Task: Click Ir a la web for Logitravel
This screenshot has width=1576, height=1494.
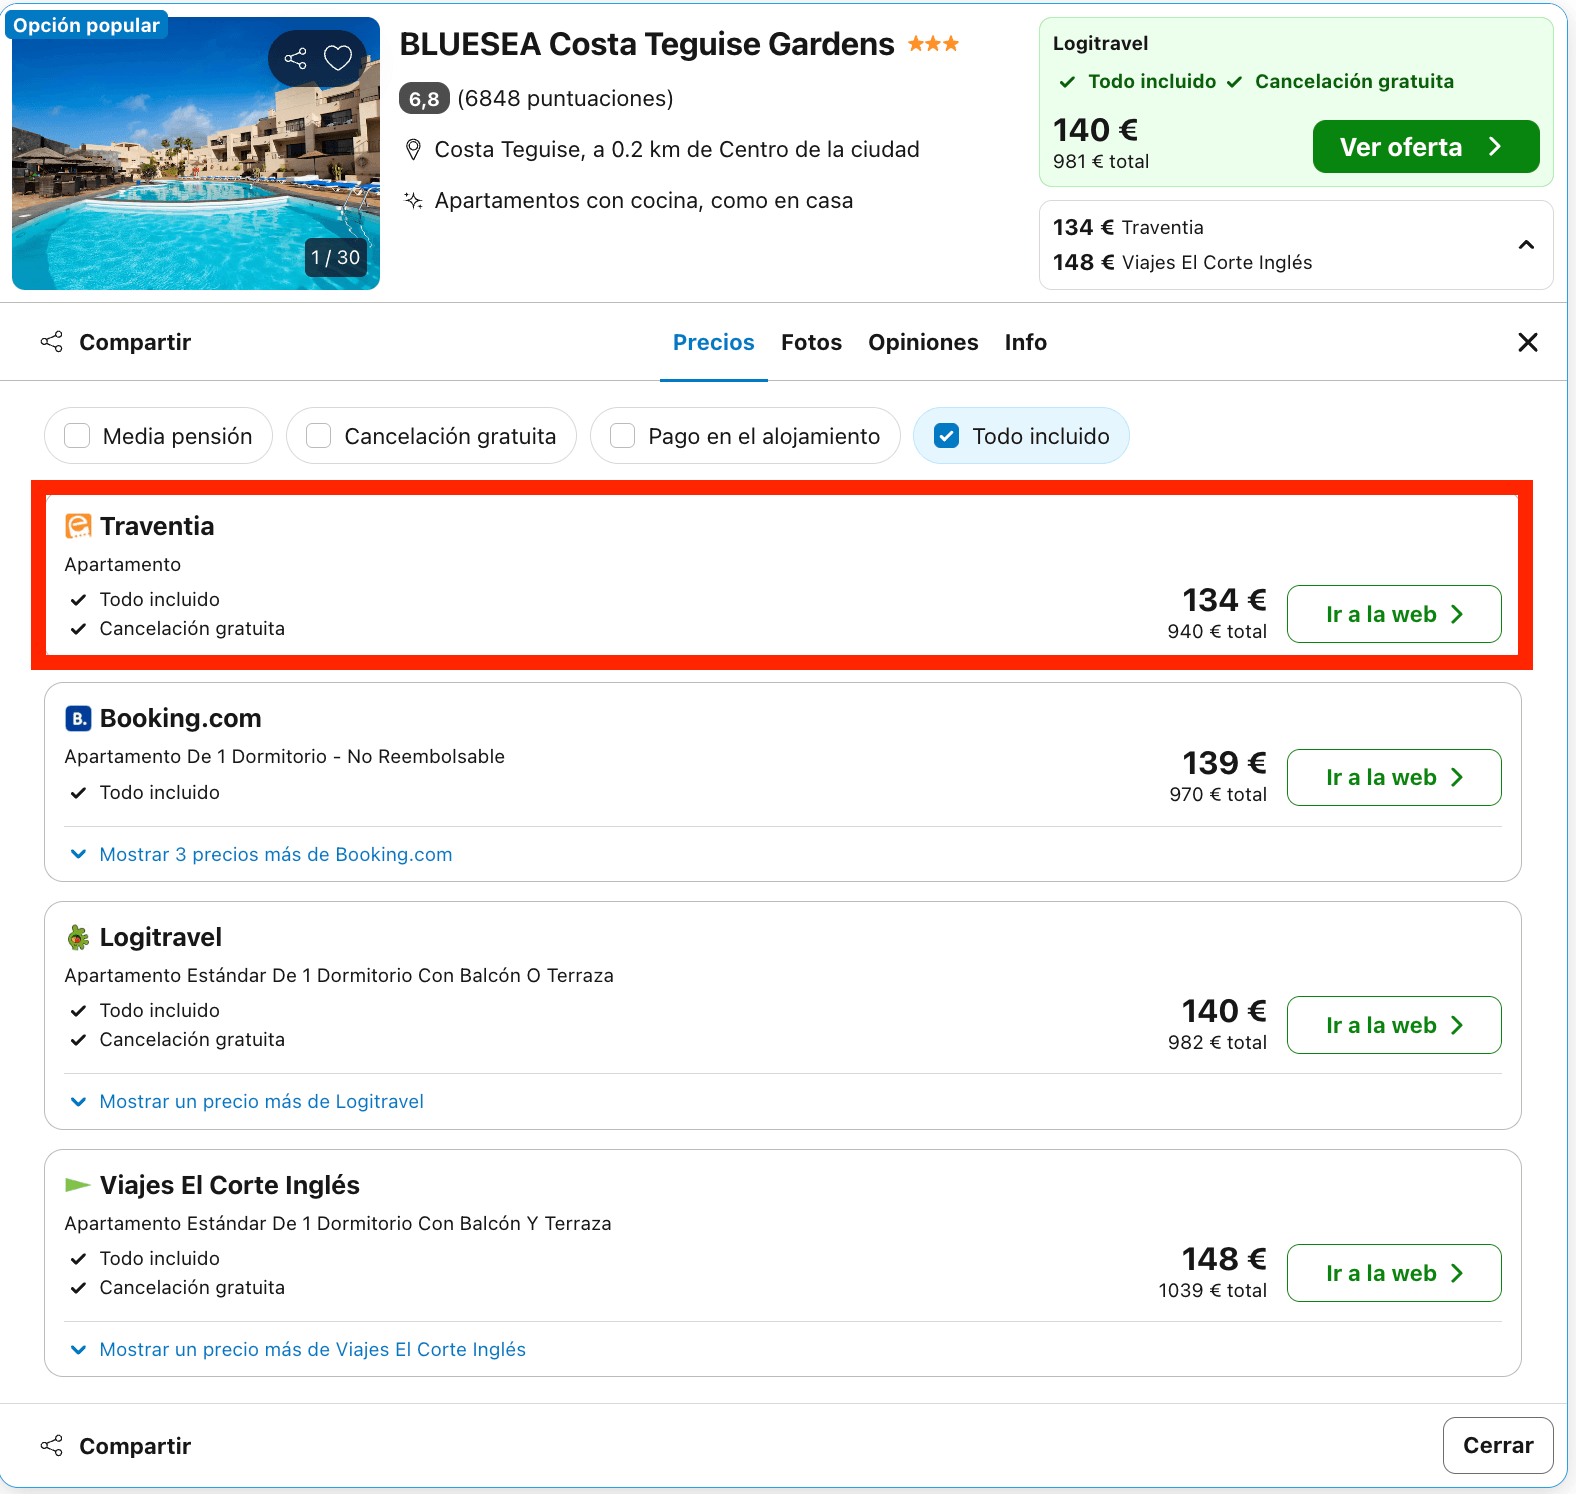Action: (1394, 1025)
